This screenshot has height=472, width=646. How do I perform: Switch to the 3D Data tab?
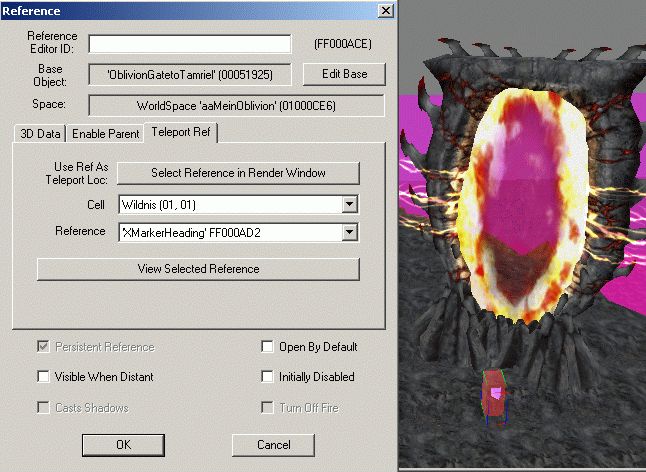click(x=40, y=134)
